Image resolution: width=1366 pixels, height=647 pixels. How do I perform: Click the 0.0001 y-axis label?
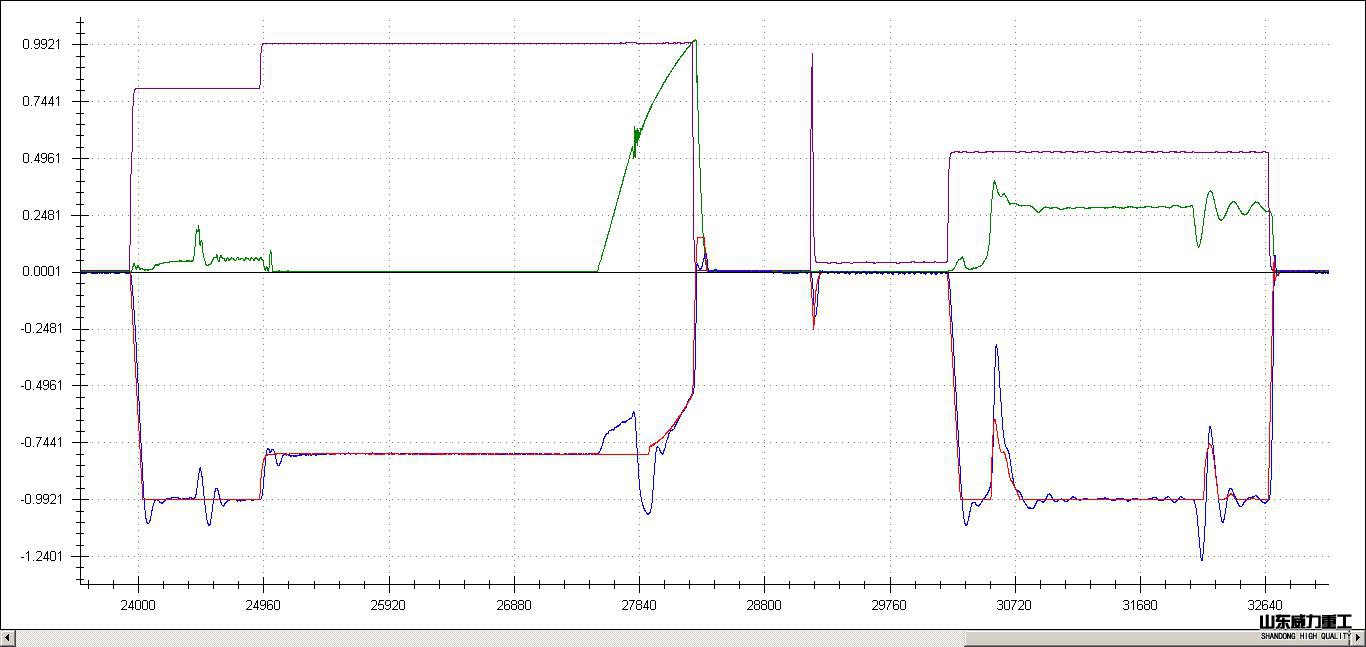(42, 272)
